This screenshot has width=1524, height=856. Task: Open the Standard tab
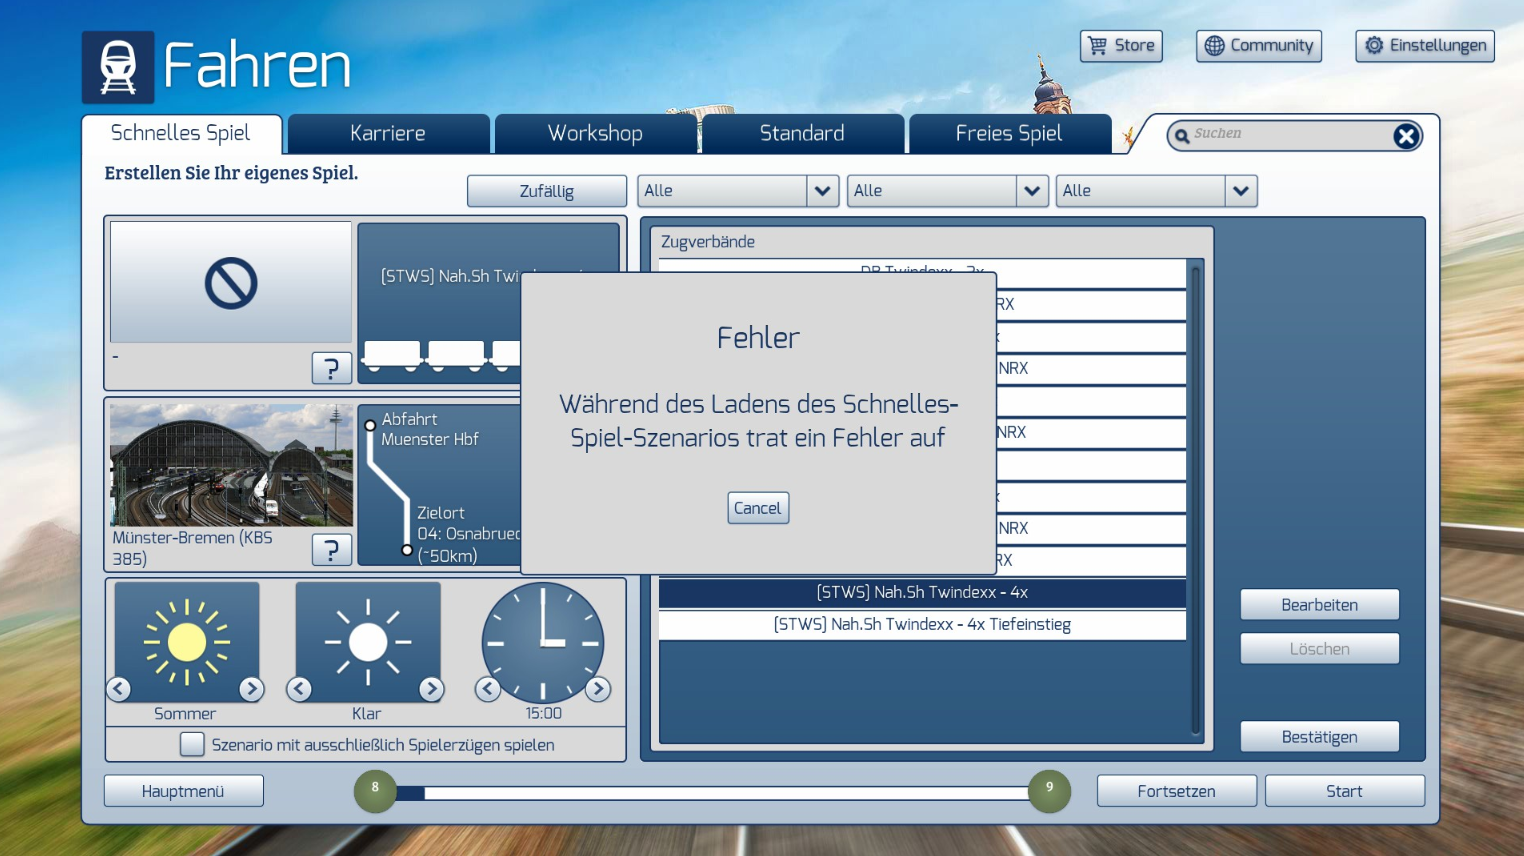pyautogui.click(x=802, y=134)
